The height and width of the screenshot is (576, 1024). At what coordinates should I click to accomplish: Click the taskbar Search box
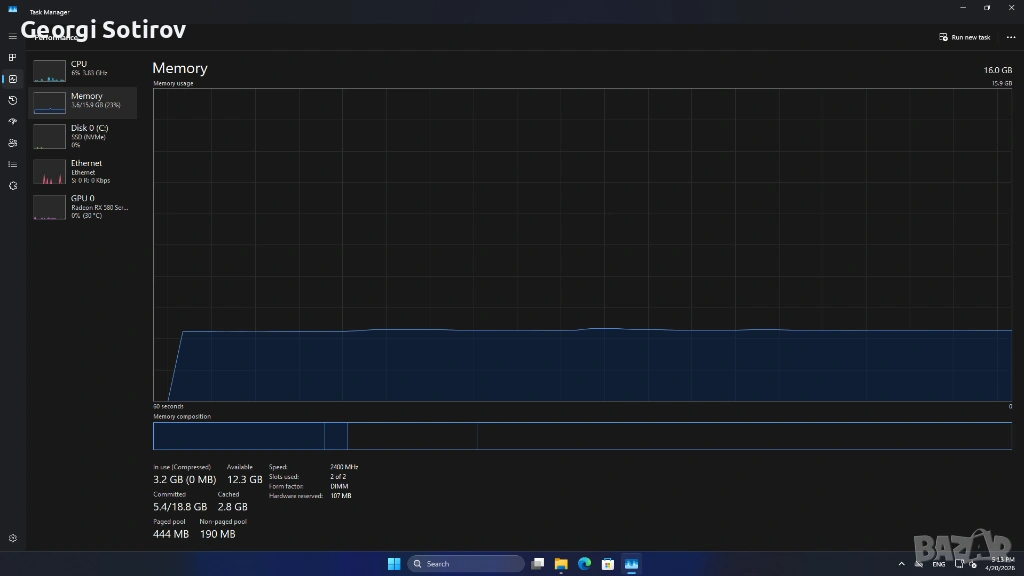coord(466,564)
